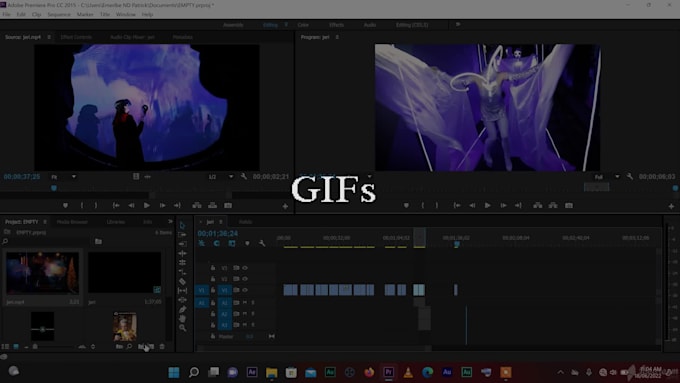Select the Slip tool
Image resolution: width=680 pixels, height=383 pixels.
pyautogui.click(x=182, y=291)
